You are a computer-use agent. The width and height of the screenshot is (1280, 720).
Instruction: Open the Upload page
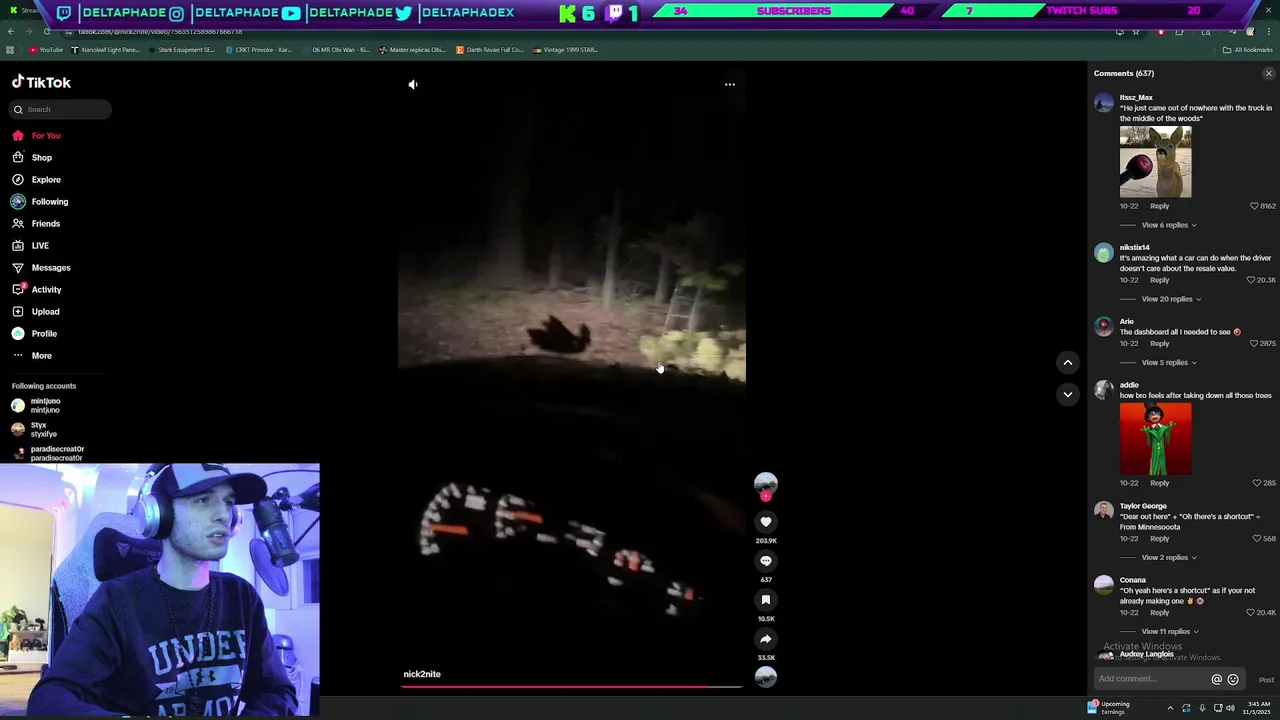36,311
